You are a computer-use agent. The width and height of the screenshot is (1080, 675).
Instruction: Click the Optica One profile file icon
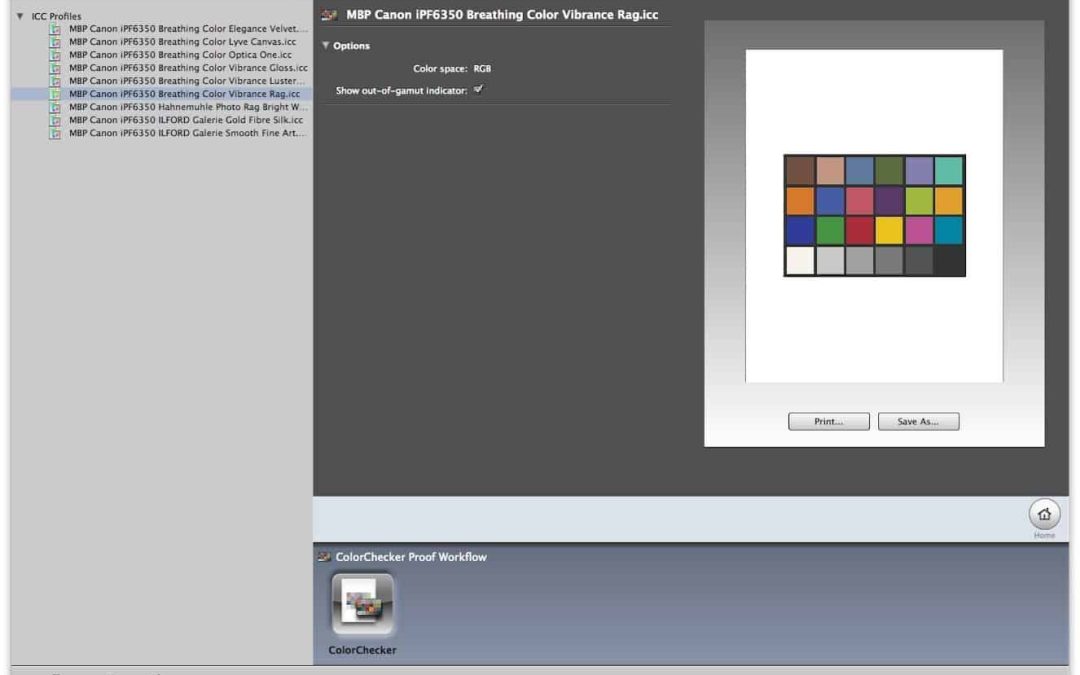pyautogui.click(x=57, y=55)
